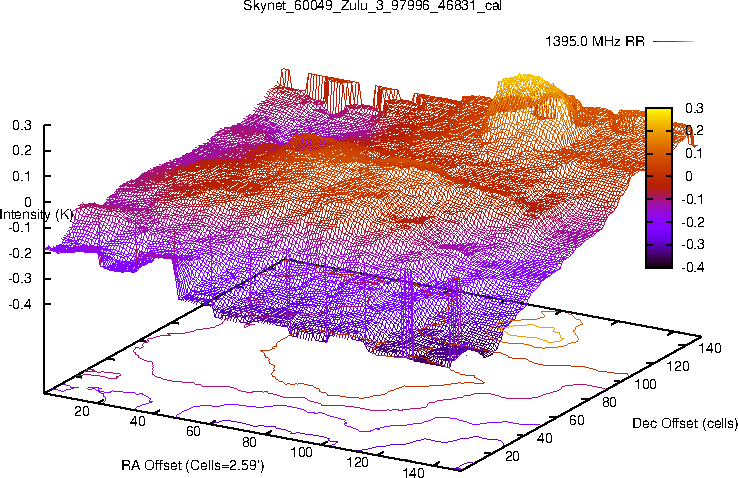The height and width of the screenshot is (478, 738).
Task: Click Dec offset tick label 120
Action: coord(678,366)
